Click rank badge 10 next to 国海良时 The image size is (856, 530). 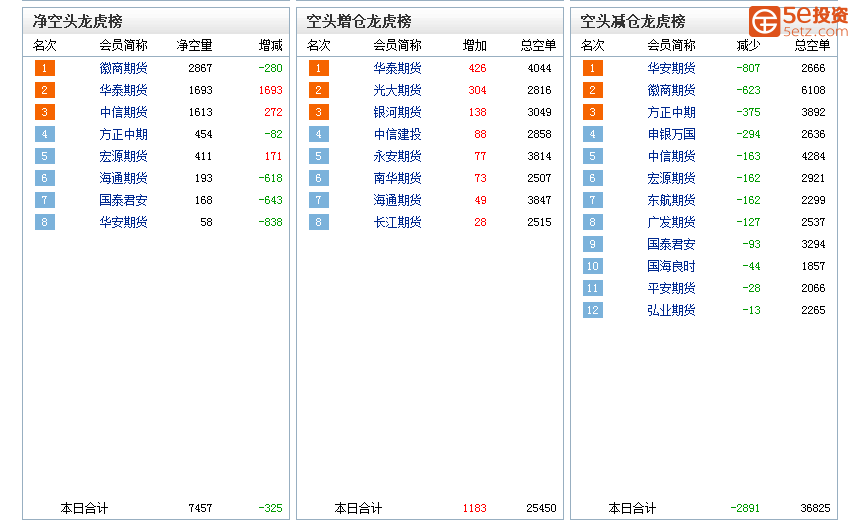coord(593,266)
